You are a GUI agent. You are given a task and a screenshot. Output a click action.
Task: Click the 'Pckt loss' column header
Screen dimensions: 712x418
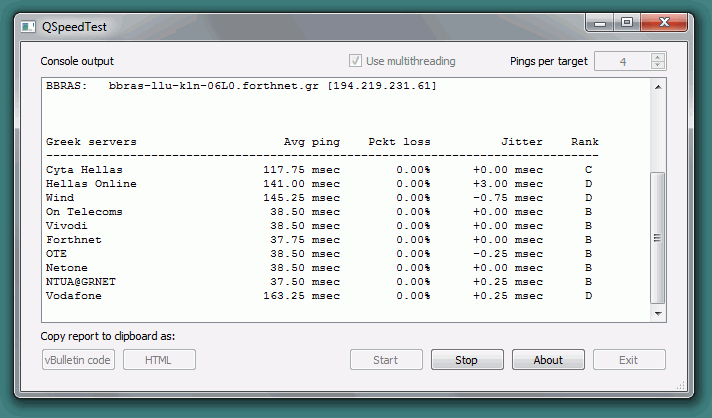[x=399, y=142]
